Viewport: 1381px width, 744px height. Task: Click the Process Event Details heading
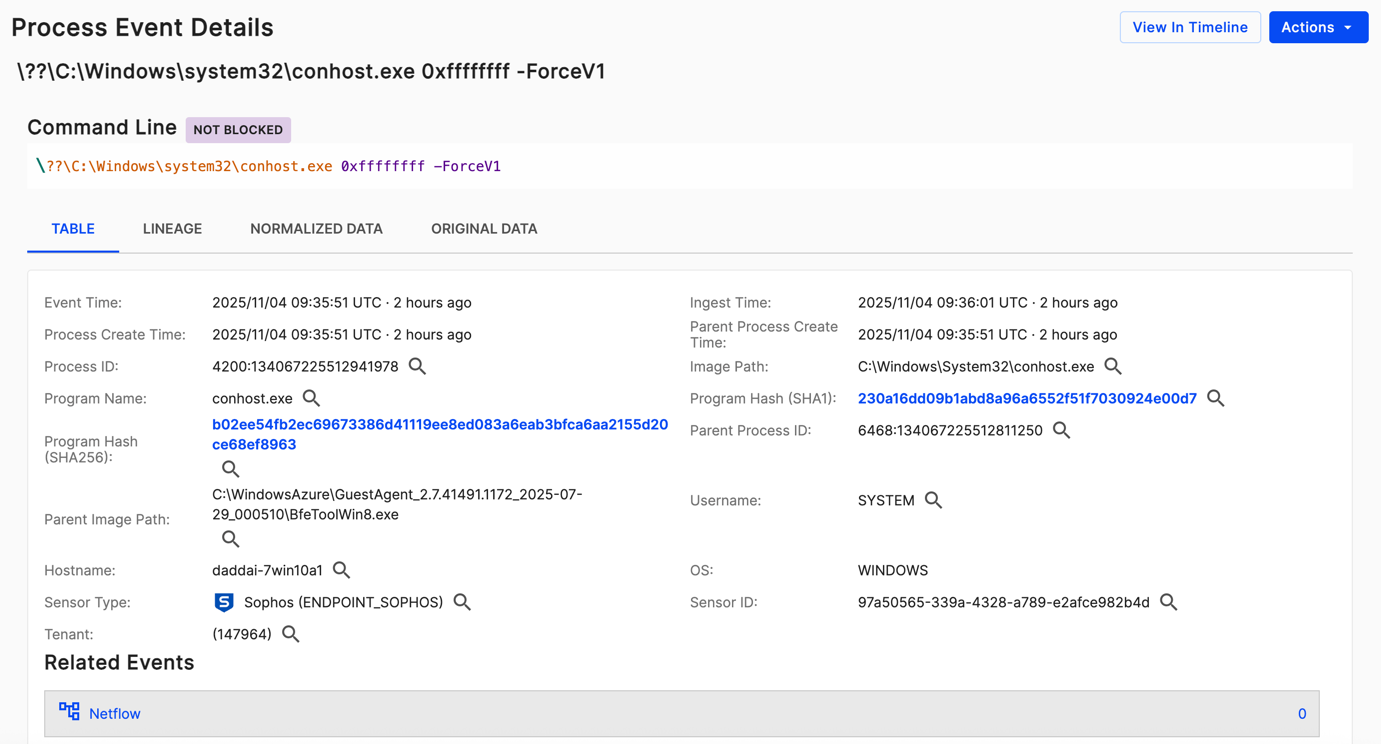click(x=142, y=27)
